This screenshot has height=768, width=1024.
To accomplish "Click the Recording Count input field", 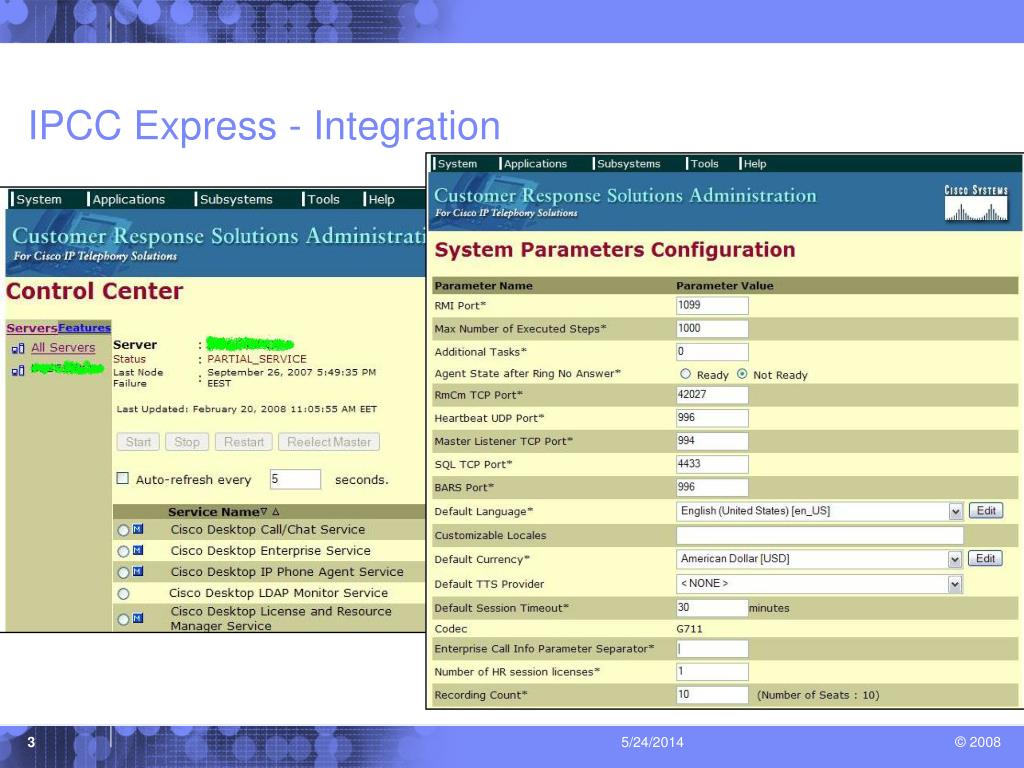I will (x=712, y=695).
